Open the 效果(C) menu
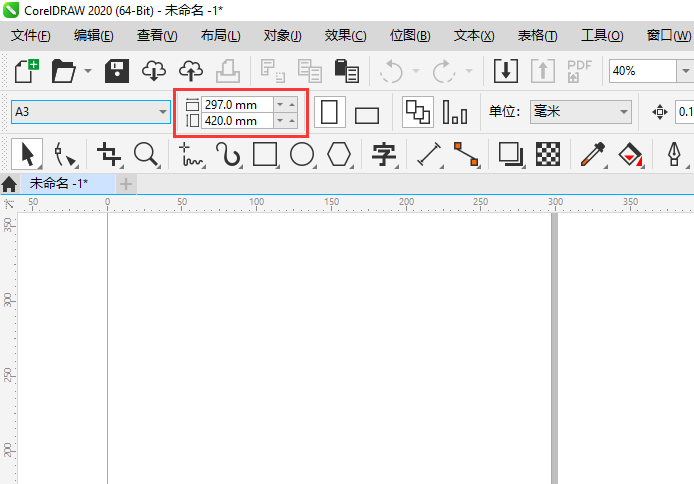This screenshot has height=484, width=694. coord(345,35)
